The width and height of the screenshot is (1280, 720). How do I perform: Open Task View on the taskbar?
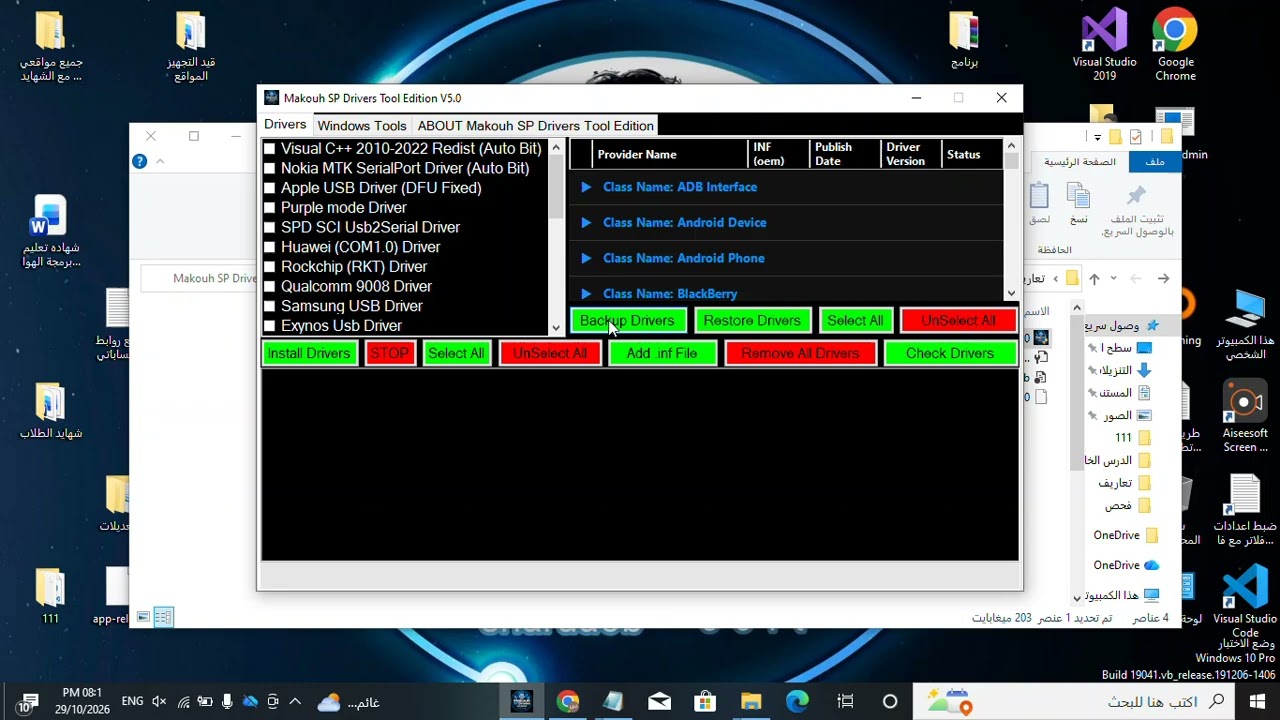point(845,702)
